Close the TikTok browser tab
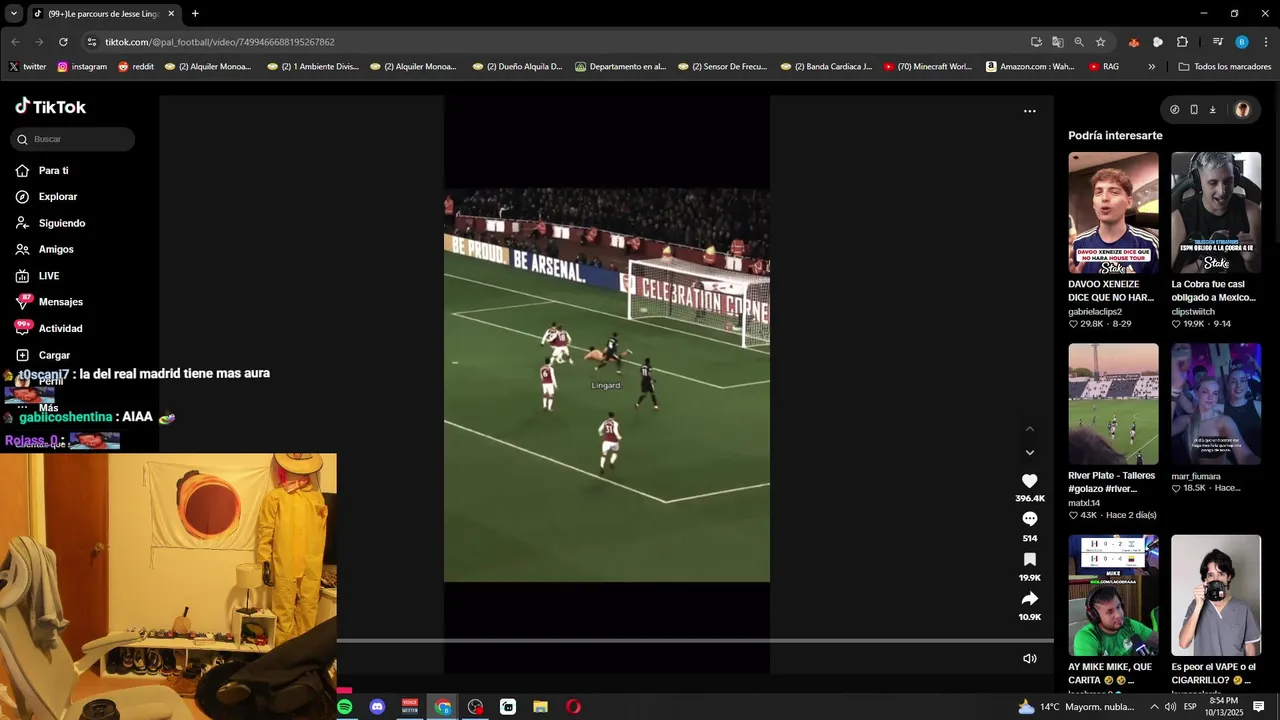This screenshot has width=1280, height=720. tap(171, 14)
